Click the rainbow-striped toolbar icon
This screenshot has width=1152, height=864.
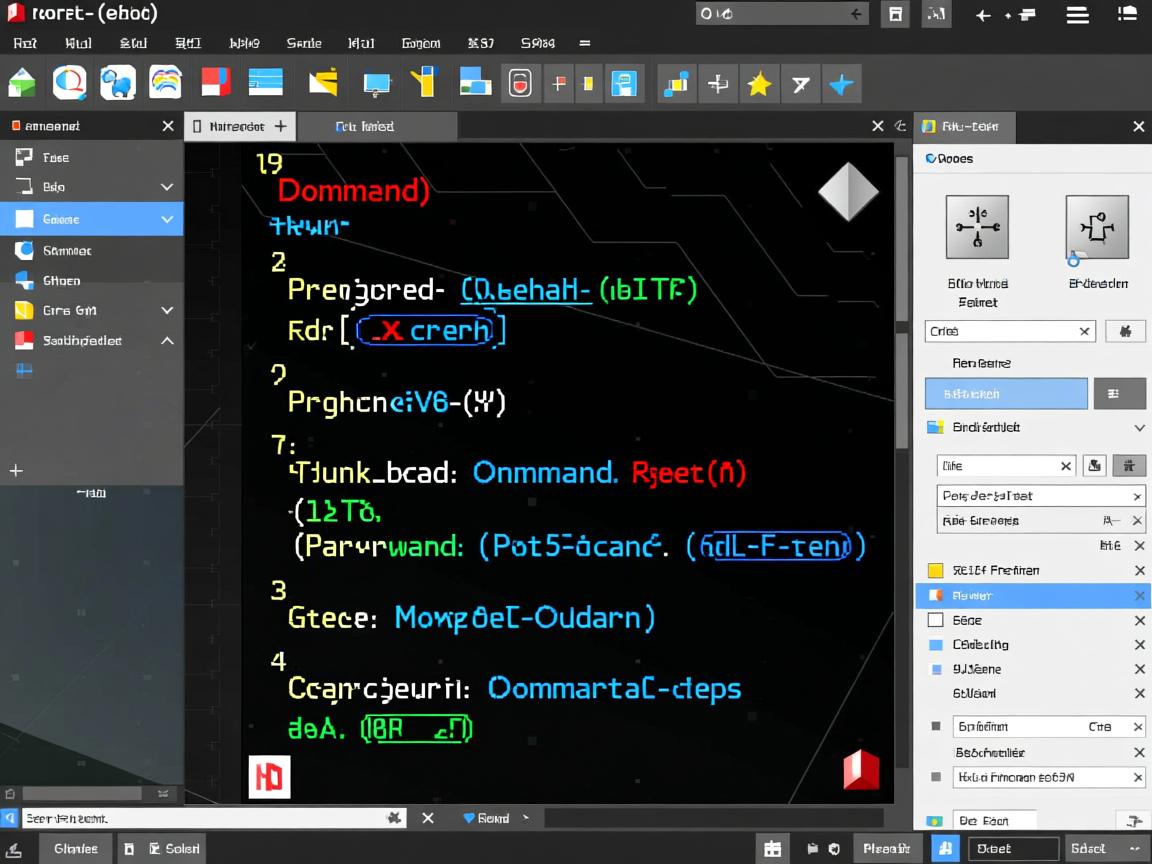(x=165, y=83)
